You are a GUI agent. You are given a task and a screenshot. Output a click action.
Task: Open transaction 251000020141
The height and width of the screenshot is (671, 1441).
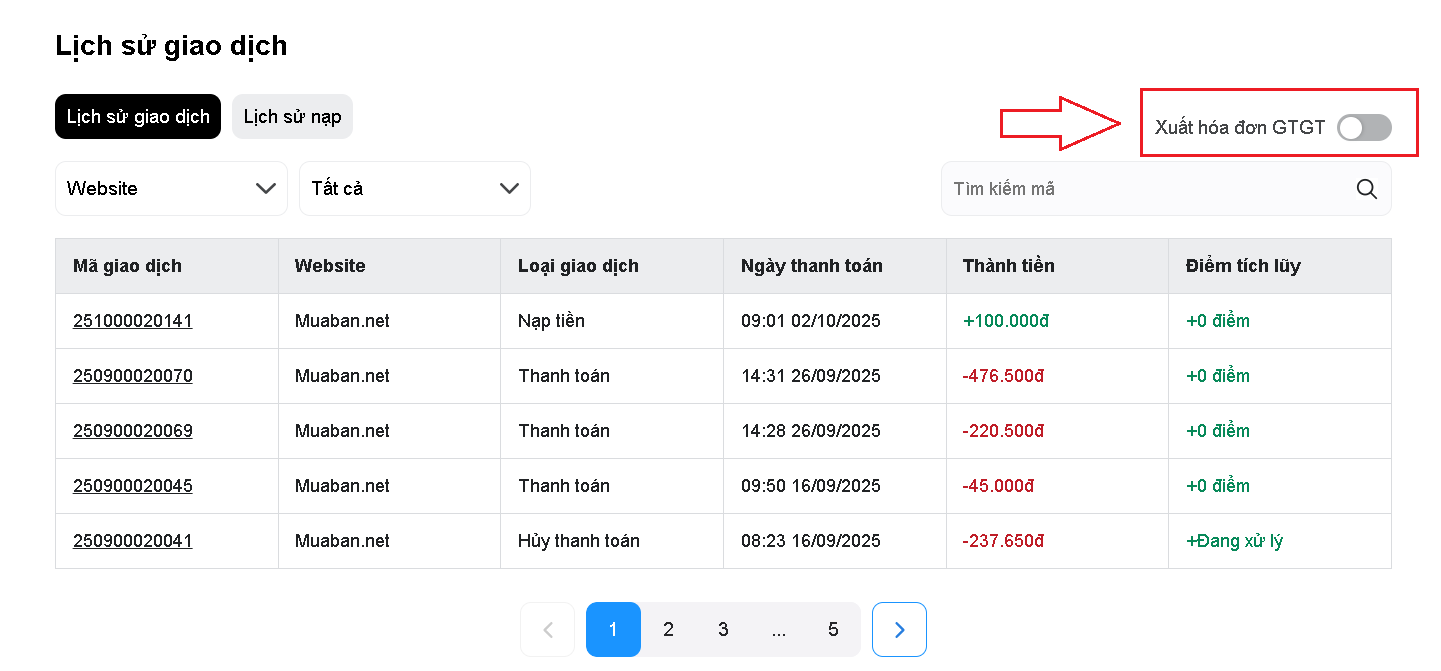click(x=133, y=321)
